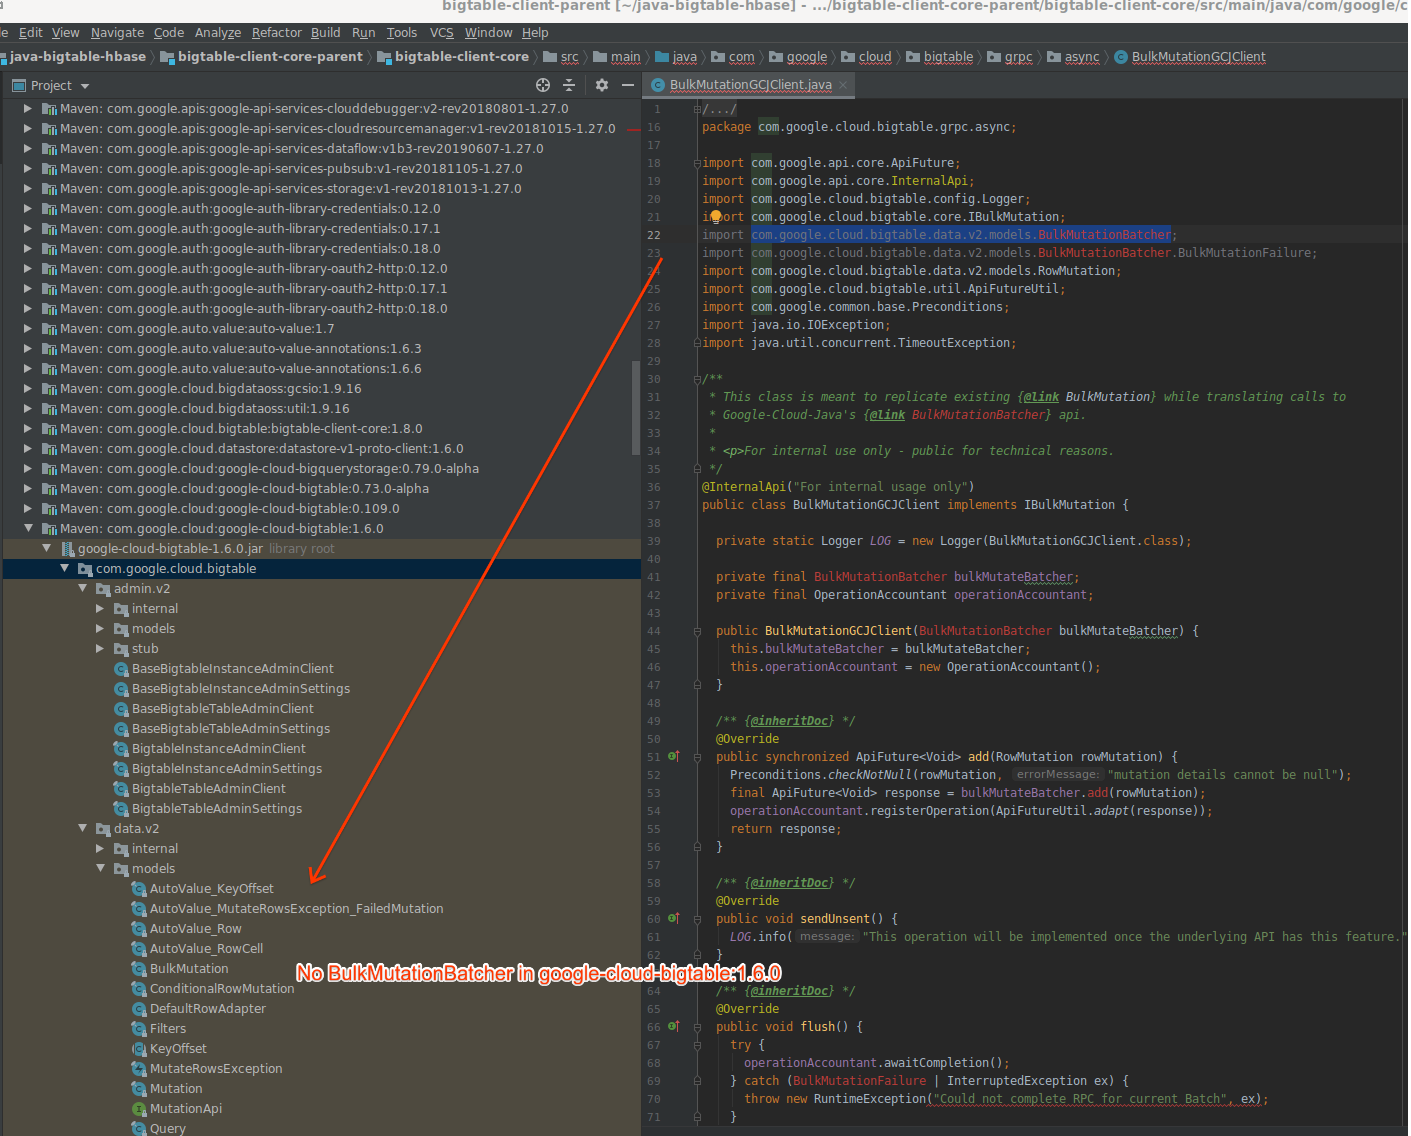Click the locate/scroll-from-source target icon

(543, 85)
